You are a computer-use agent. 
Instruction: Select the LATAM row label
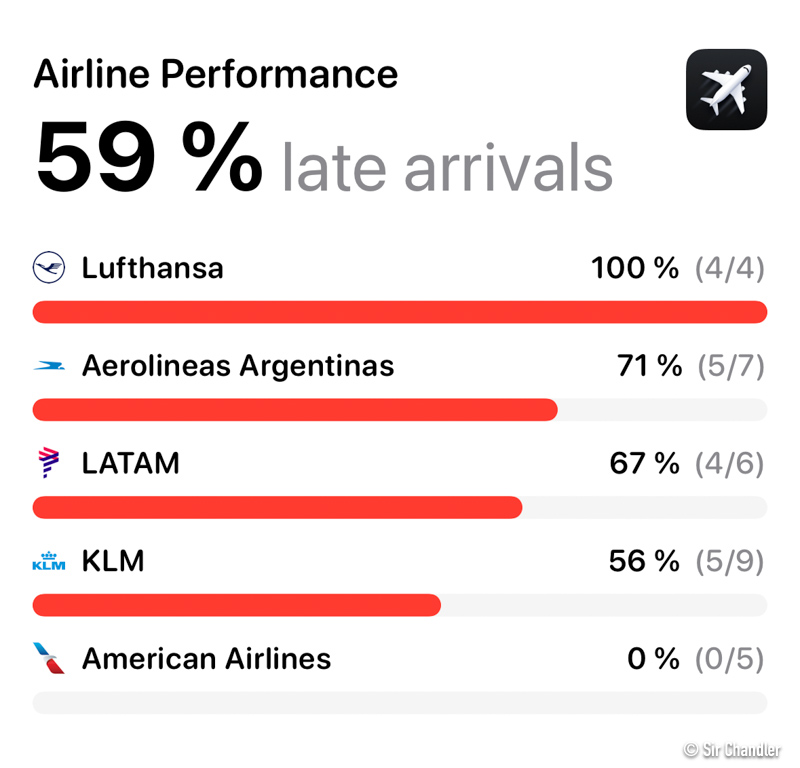tap(130, 463)
